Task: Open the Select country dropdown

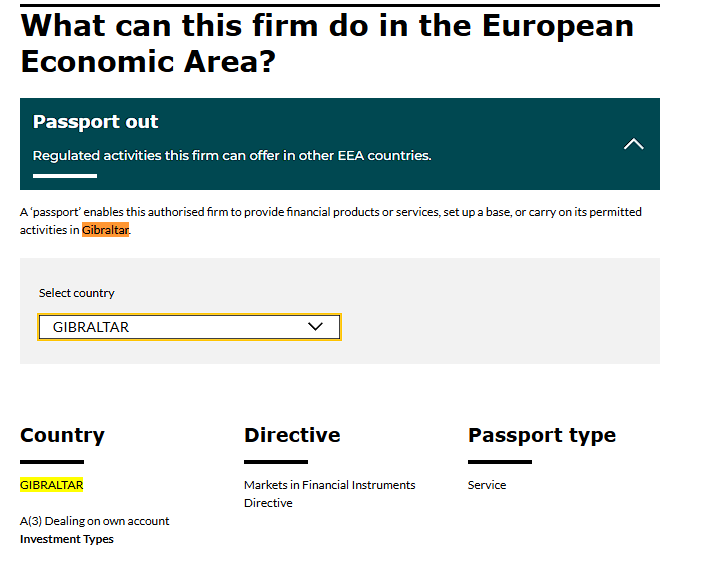Action: pyautogui.click(x=189, y=327)
